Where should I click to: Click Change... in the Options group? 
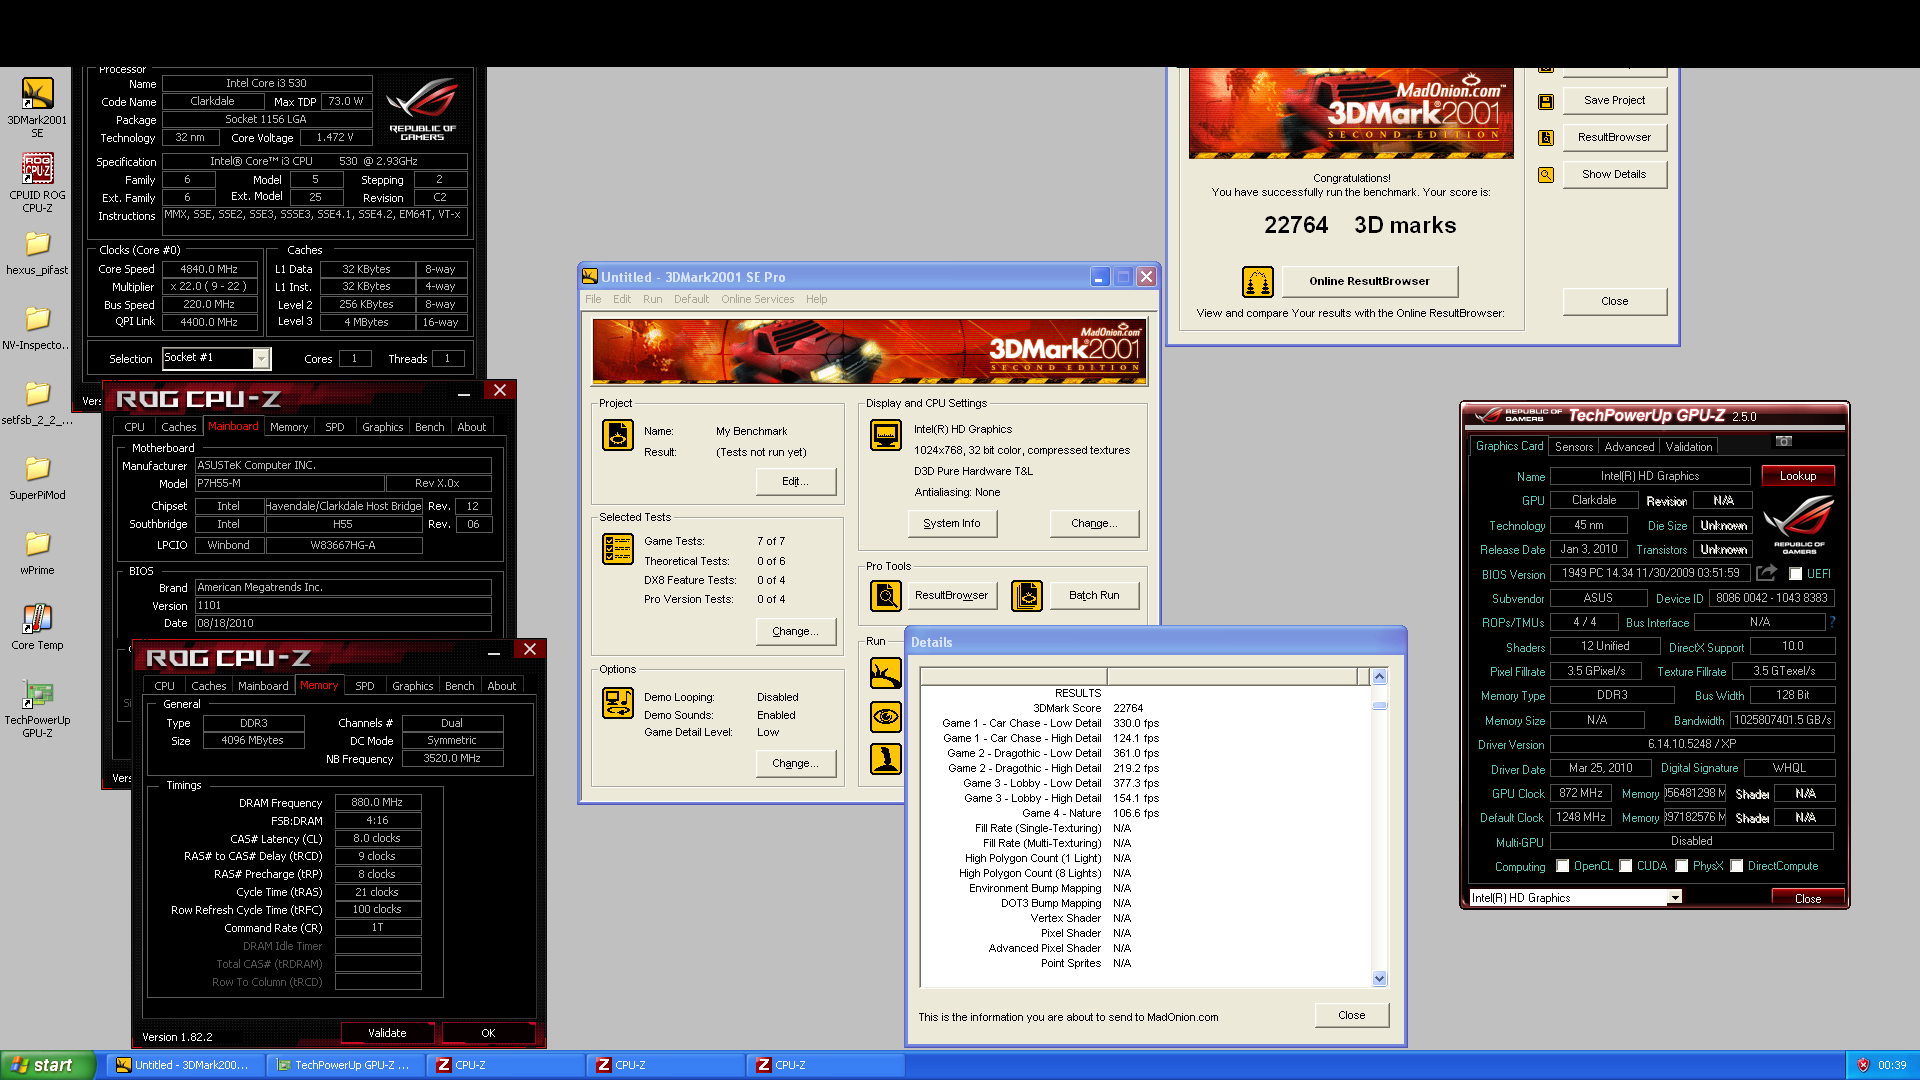tap(795, 763)
